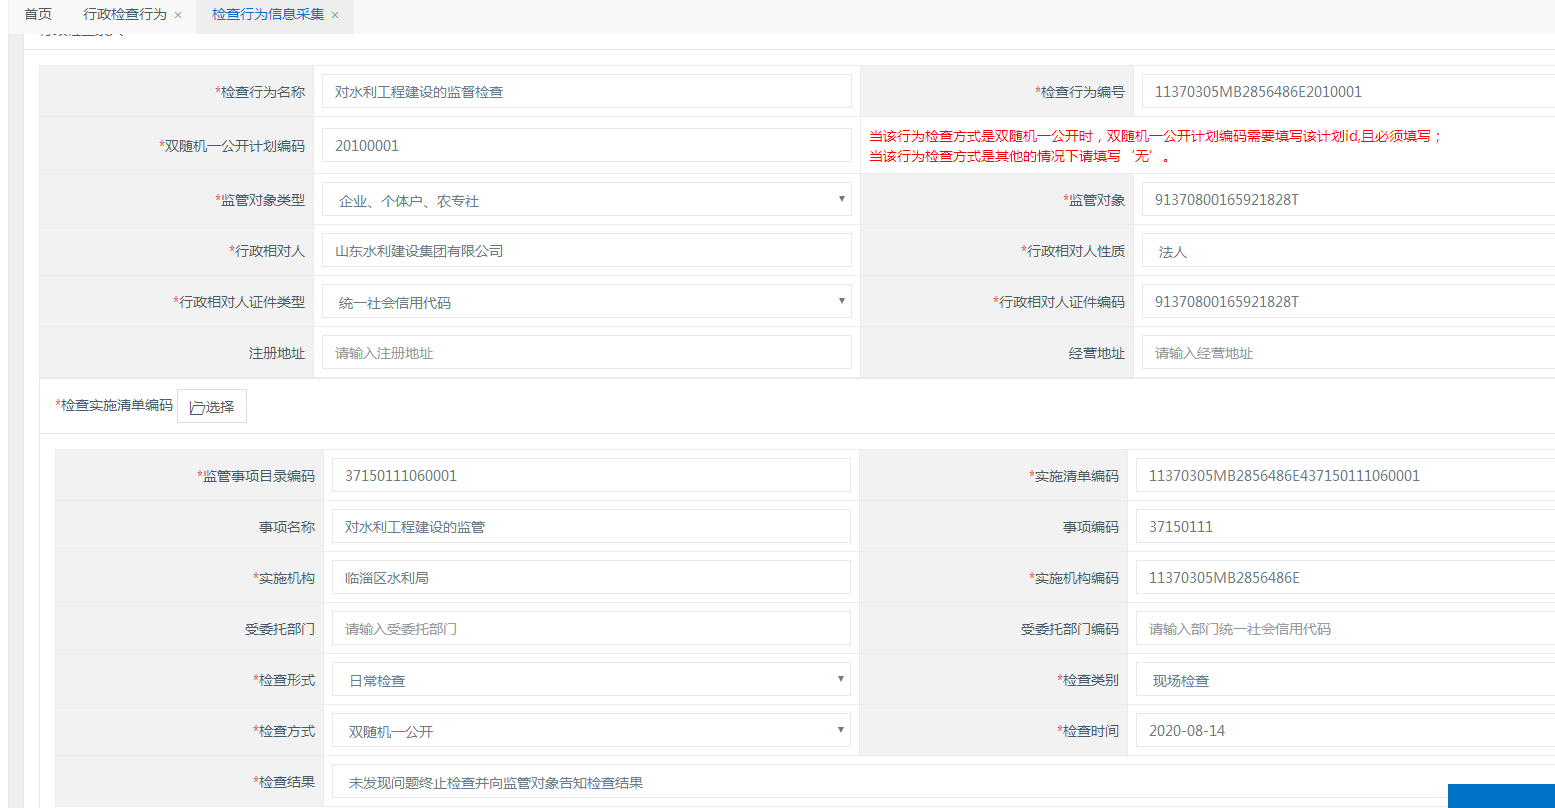The image size is (1555, 808).
Task: Click the 注册地址 input field
Action: click(x=587, y=353)
